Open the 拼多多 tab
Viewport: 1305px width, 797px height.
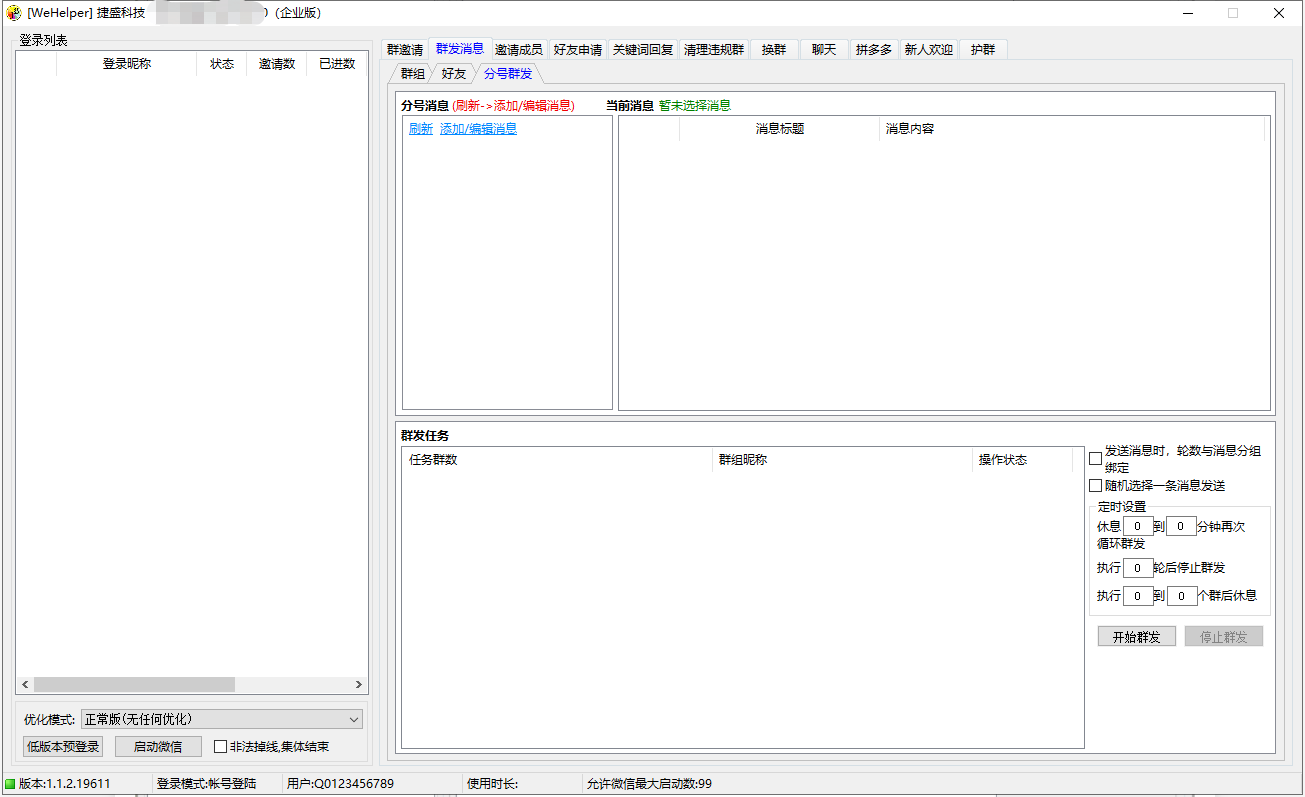[x=873, y=50]
